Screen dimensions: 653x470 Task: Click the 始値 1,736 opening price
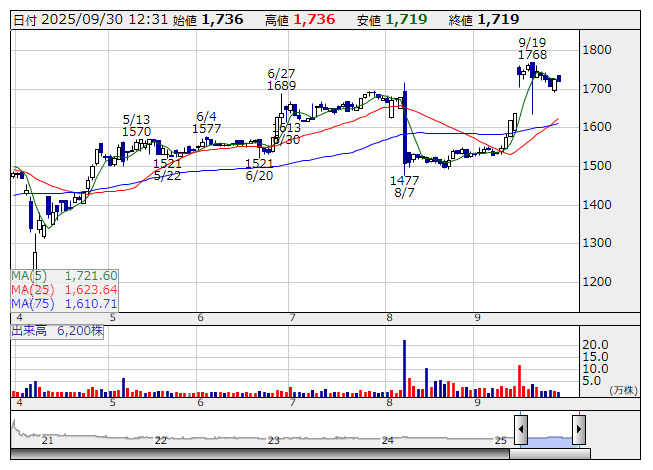click(x=208, y=20)
